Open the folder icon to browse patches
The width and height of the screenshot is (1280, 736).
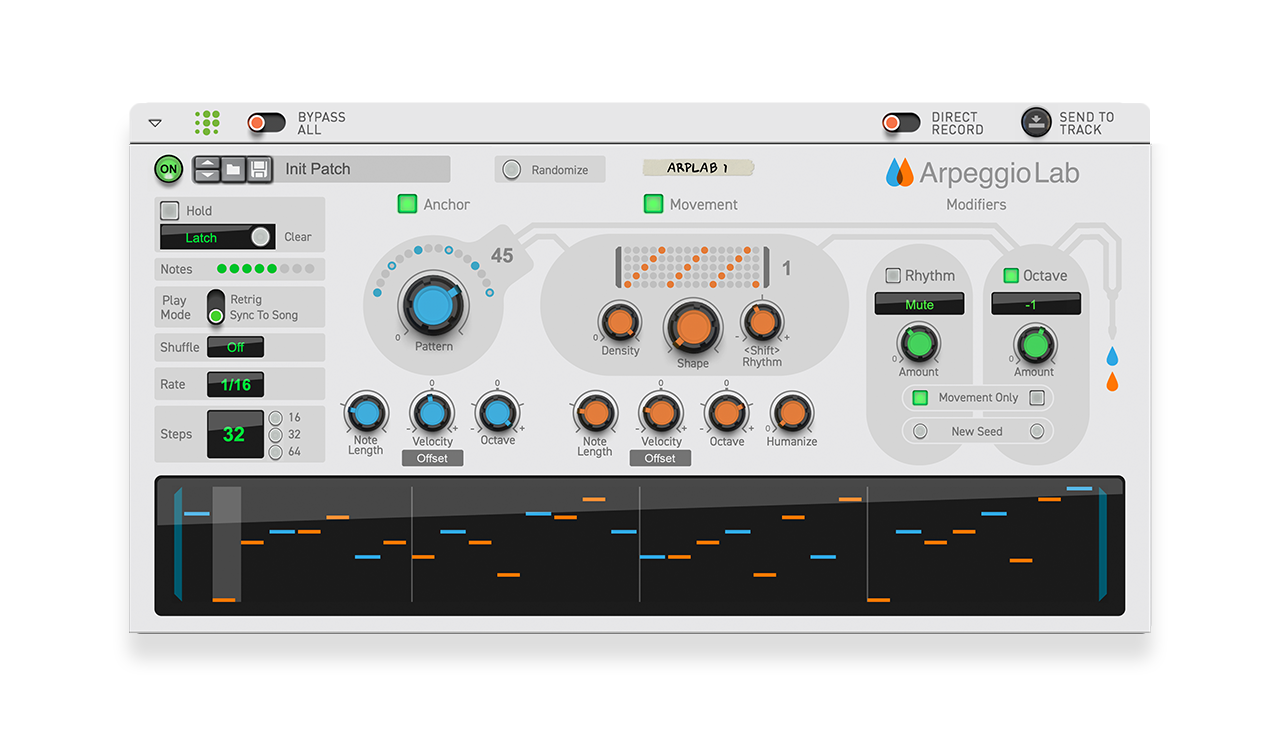tap(233, 169)
